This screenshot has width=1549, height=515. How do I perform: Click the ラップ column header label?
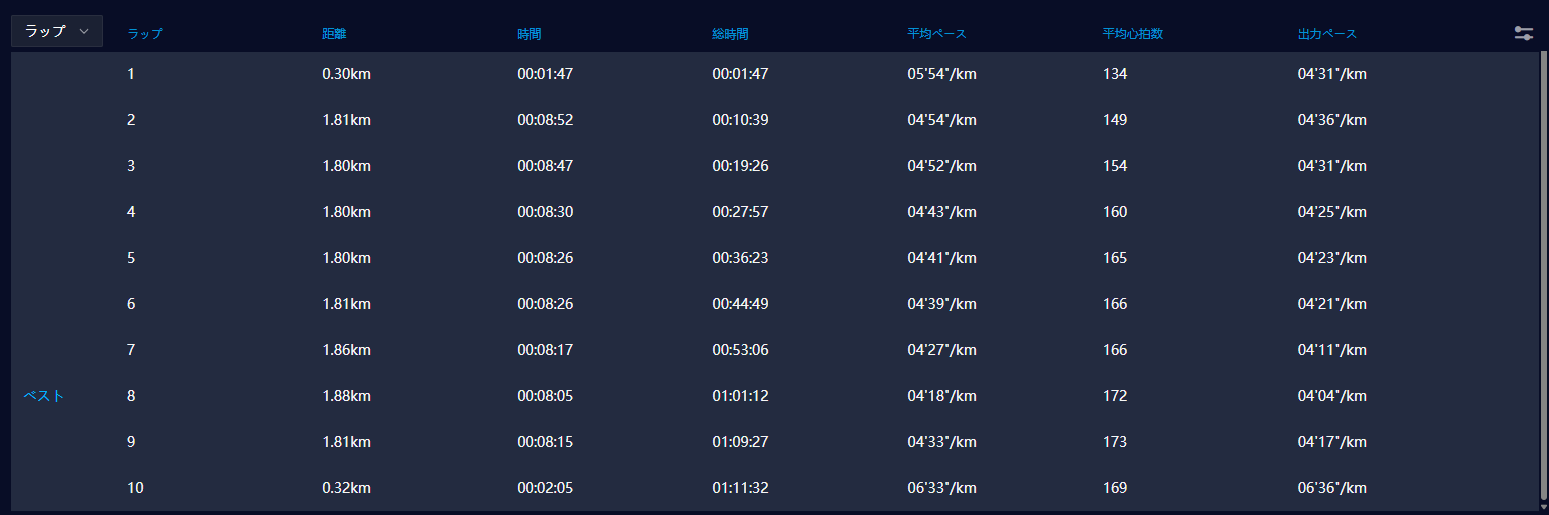[x=145, y=34]
